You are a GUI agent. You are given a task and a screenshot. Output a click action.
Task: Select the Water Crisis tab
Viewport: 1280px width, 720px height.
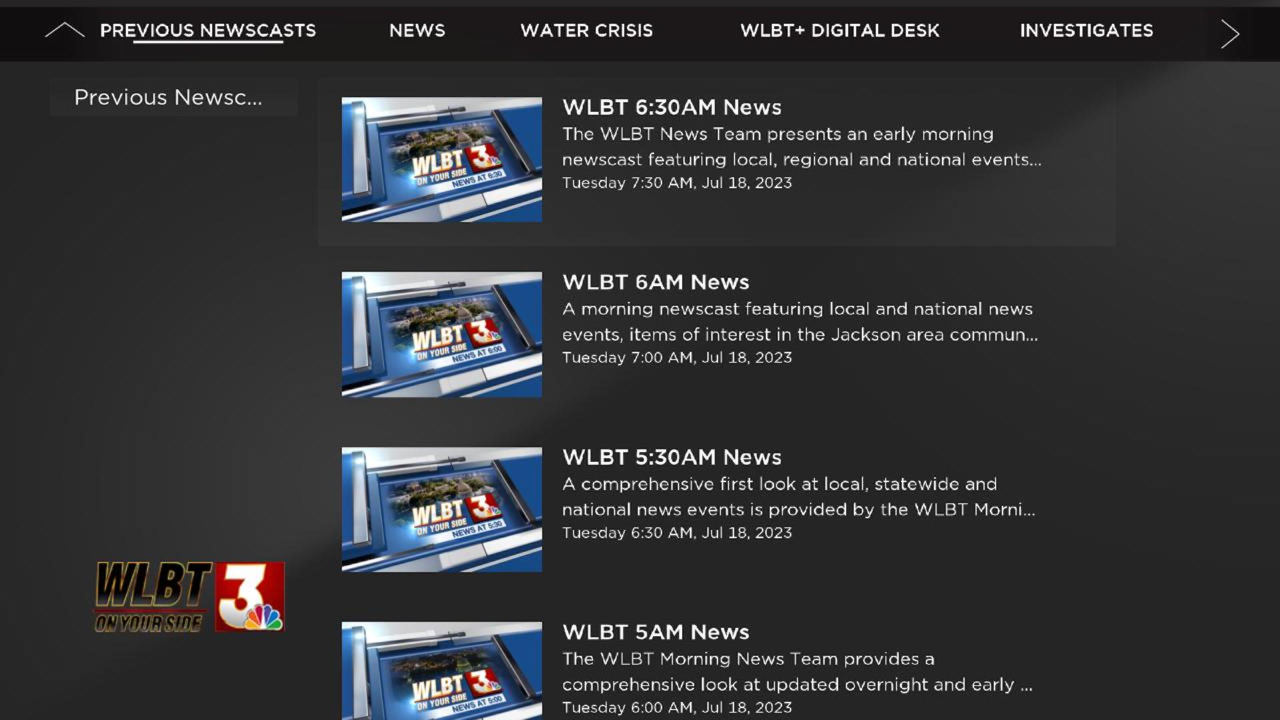[x=586, y=31]
